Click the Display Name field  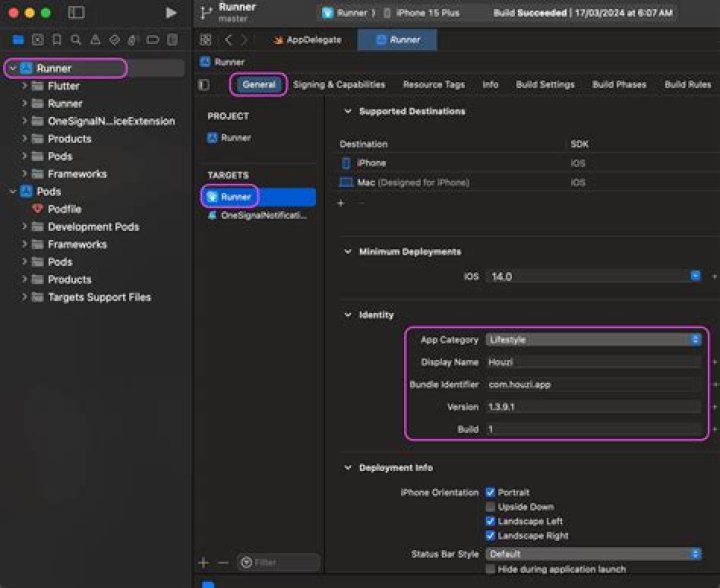tap(593, 362)
